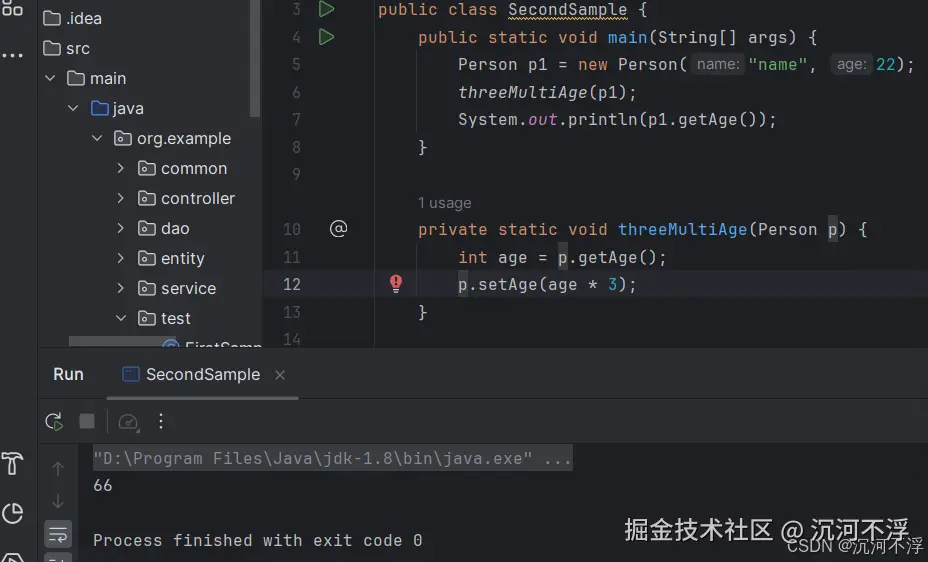Expand the entity package

click(x=121, y=259)
